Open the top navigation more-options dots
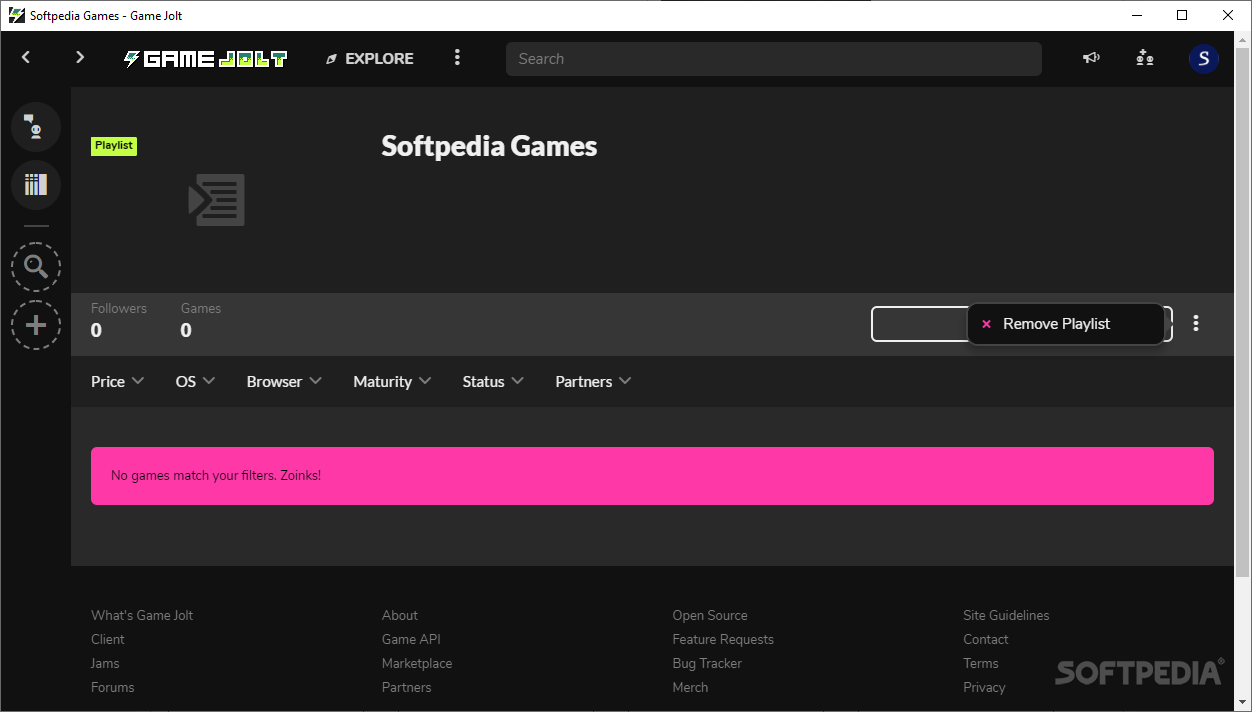 [x=457, y=58]
